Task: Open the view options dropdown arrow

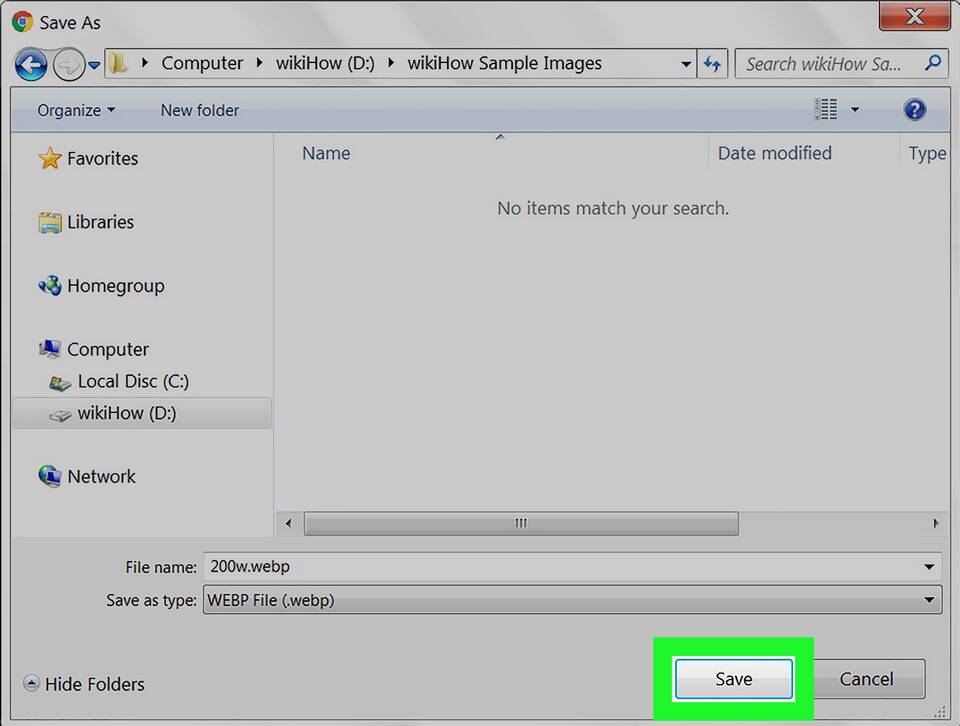Action: coord(855,110)
